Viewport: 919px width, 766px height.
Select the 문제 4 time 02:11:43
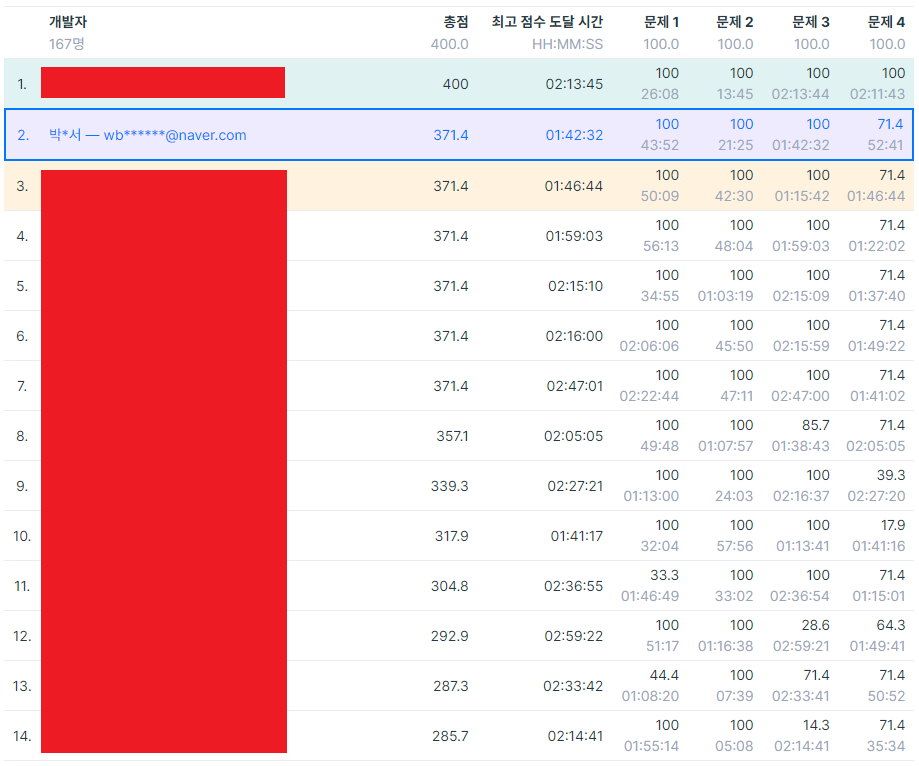[x=877, y=94]
